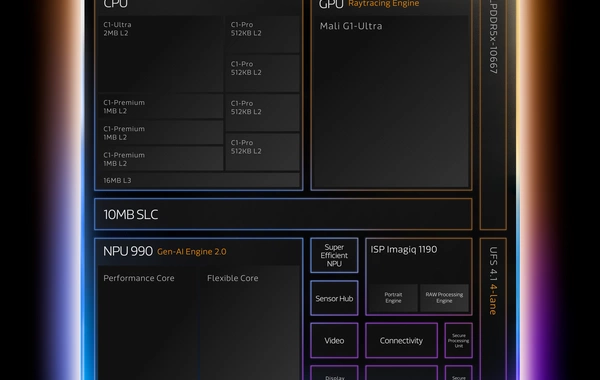Click the Raytracing Engine label
The image size is (600, 380).
tap(383, 4)
